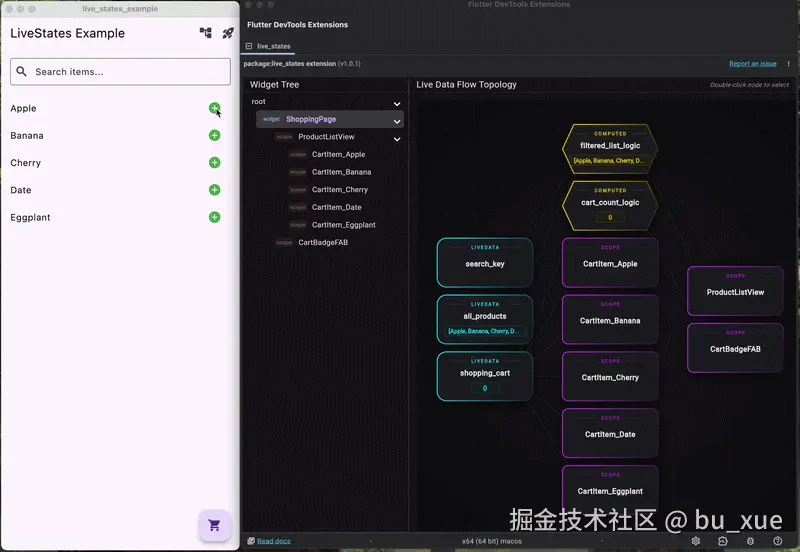Click the bug report icon in status bar
The height and width of the screenshot is (552, 800).
tap(750, 541)
